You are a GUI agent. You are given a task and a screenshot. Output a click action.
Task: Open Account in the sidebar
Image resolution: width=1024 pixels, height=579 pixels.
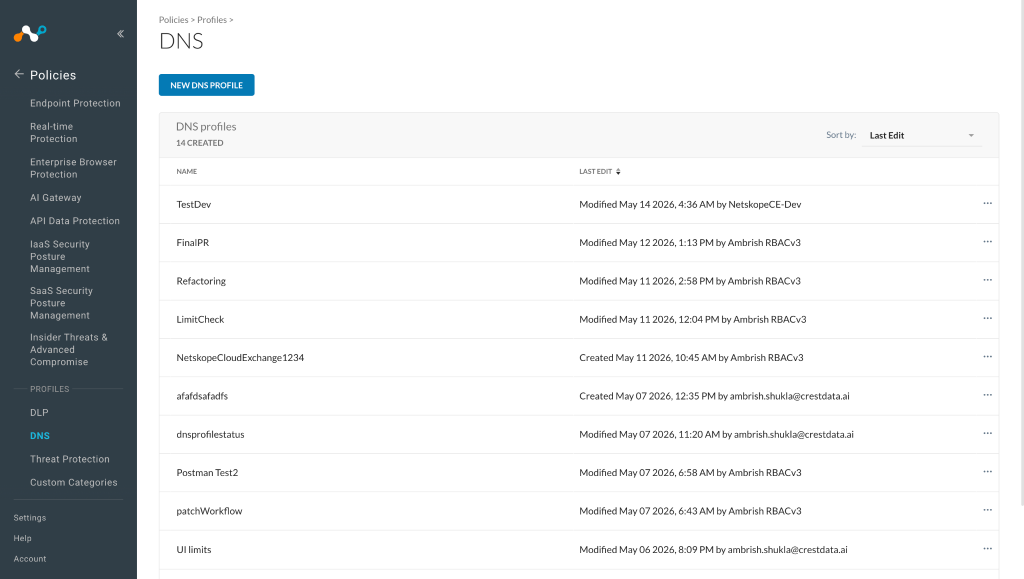tap(30, 559)
